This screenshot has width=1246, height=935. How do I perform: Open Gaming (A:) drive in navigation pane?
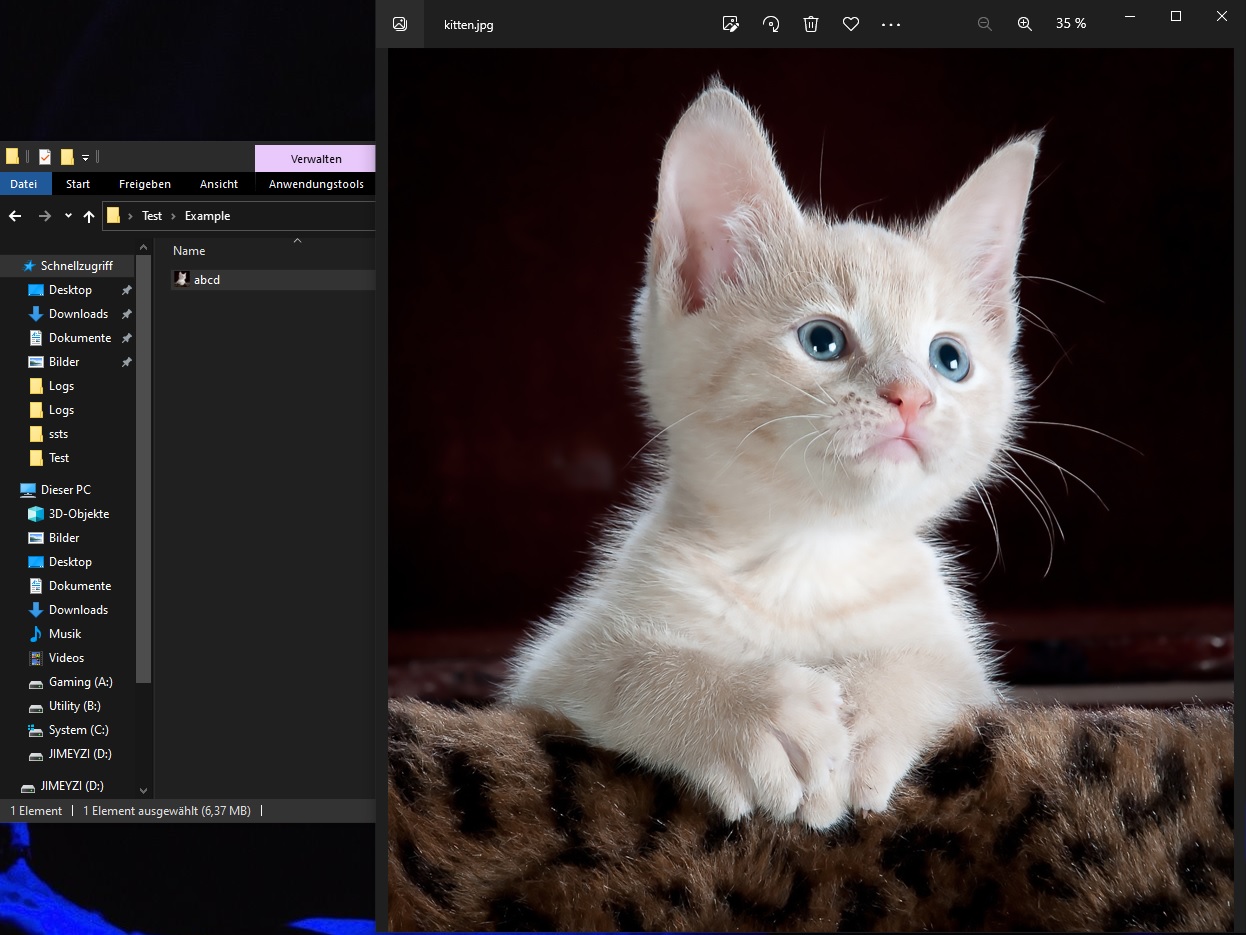(x=80, y=682)
